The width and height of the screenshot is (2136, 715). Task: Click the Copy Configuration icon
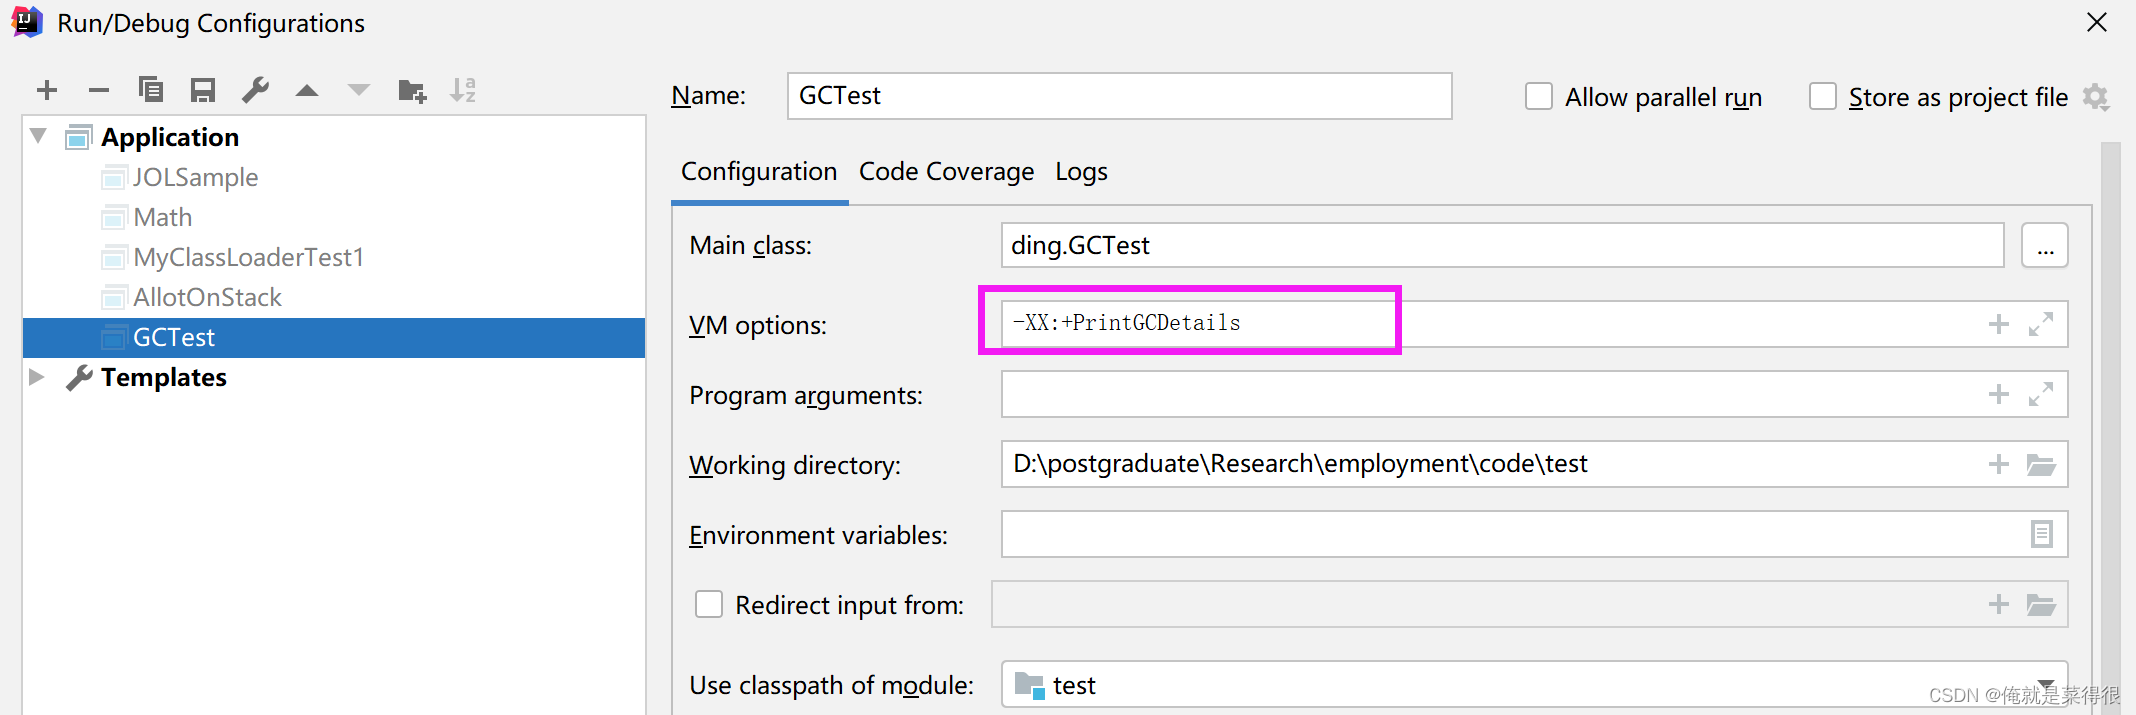click(x=151, y=91)
